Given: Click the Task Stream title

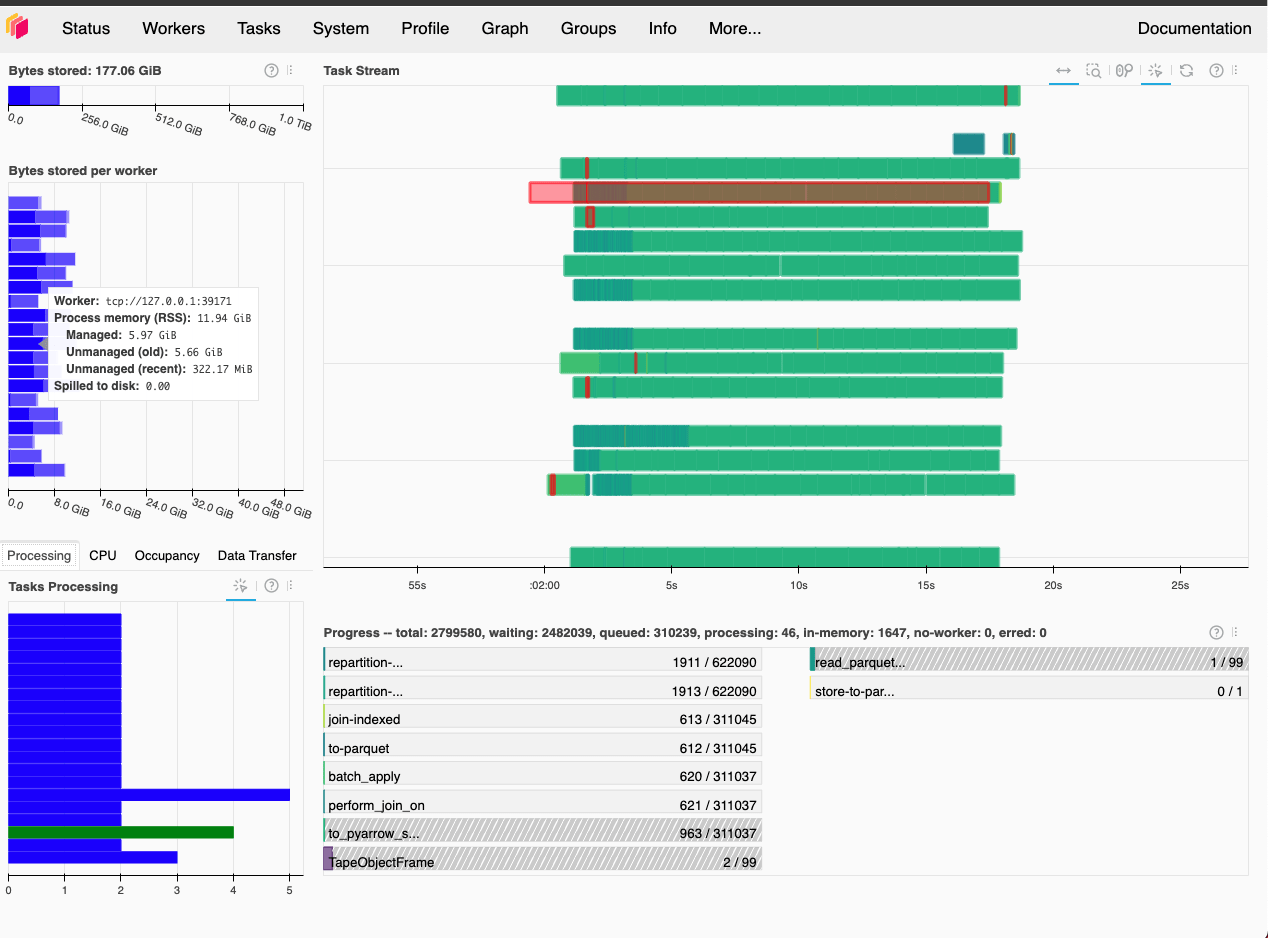Looking at the screenshot, I should [x=361, y=71].
